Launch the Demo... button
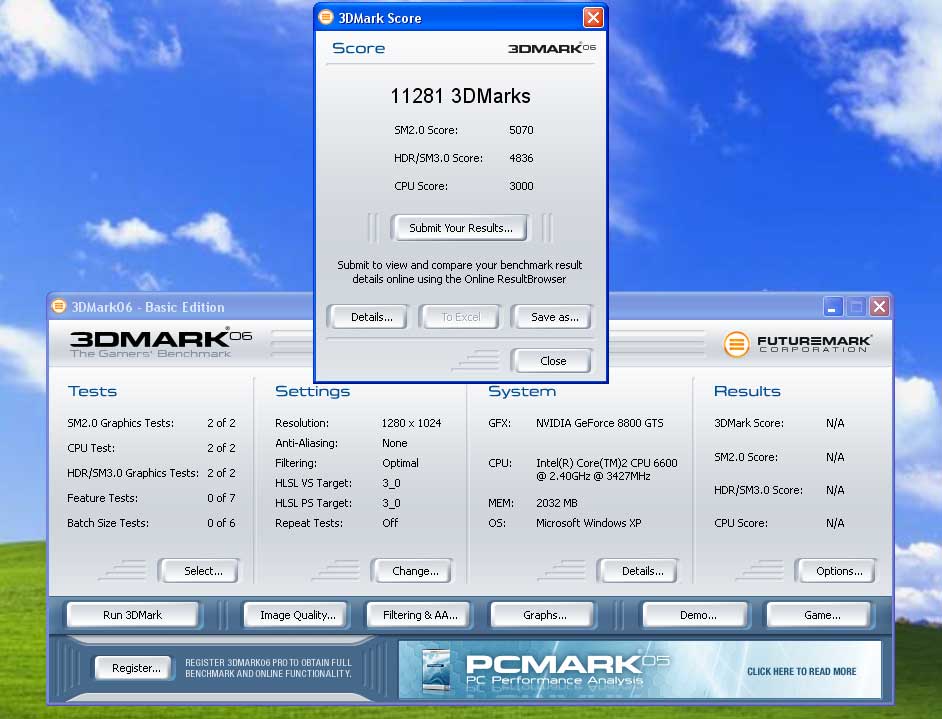The height and width of the screenshot is (719, 942). click(x=697, y=615)
